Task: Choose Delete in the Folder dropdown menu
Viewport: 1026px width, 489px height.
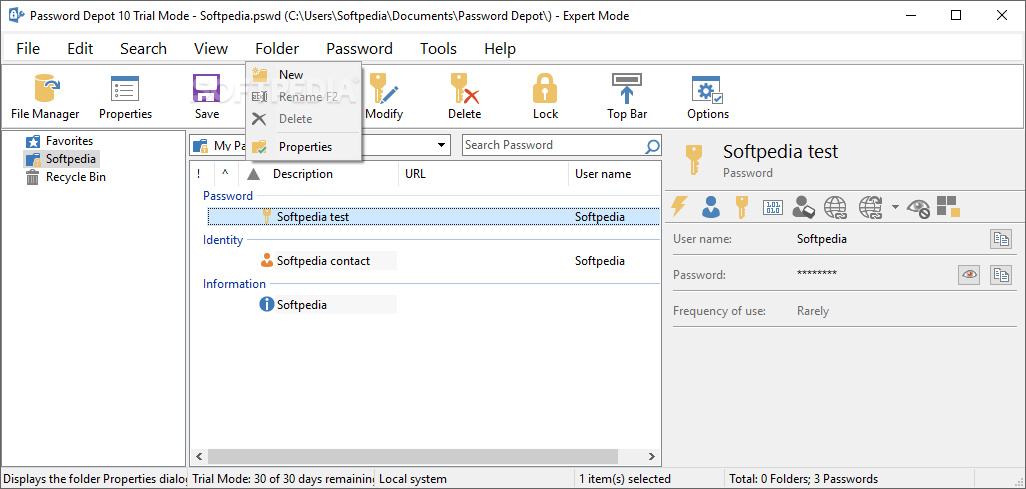Action: (304, 118)
